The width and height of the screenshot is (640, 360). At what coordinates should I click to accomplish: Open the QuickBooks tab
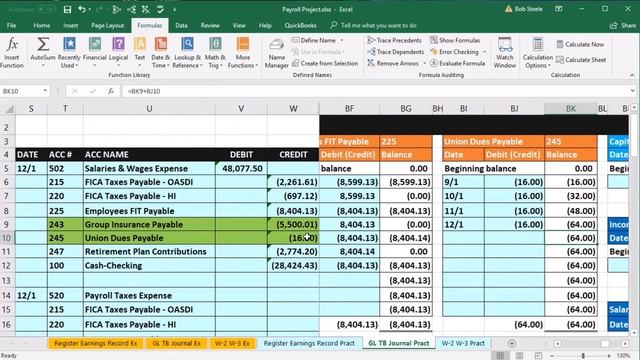[300, 25]
